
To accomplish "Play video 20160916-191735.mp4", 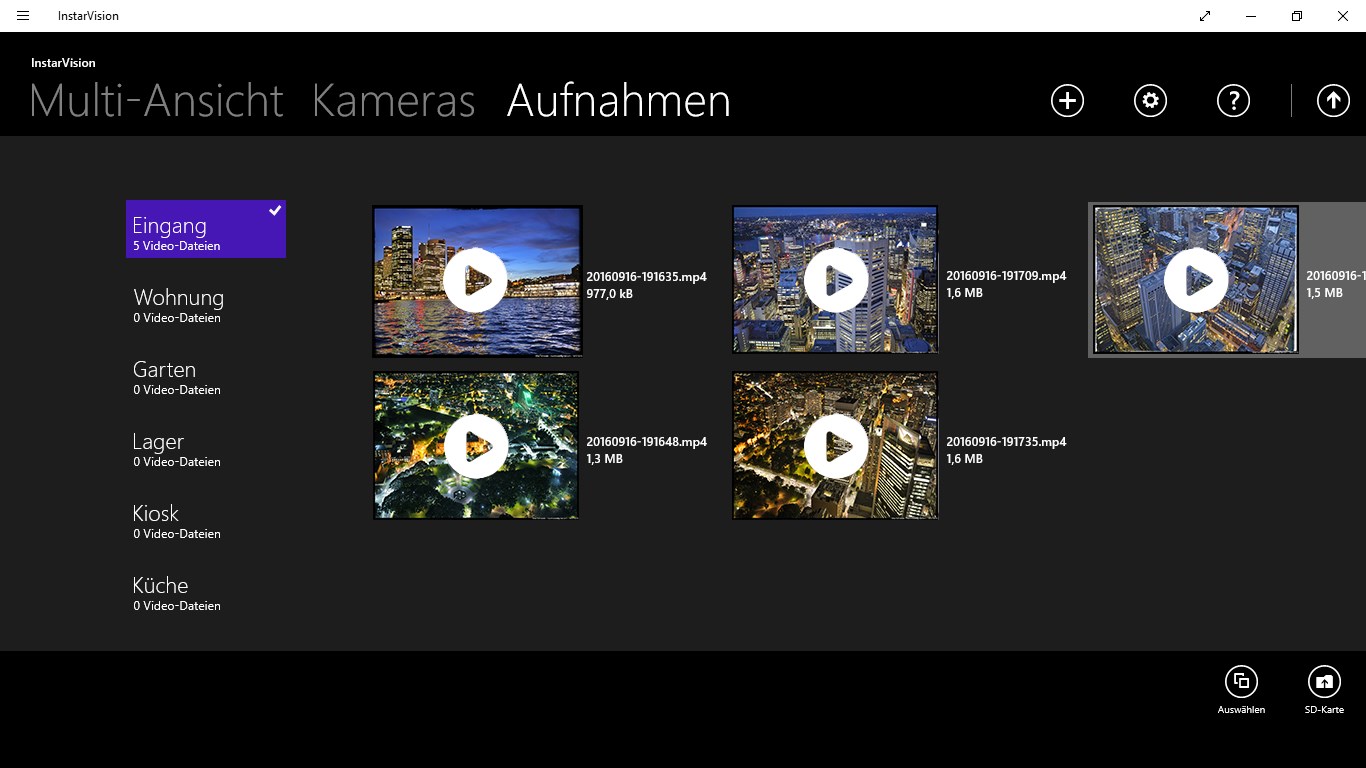I will (835, 446).
